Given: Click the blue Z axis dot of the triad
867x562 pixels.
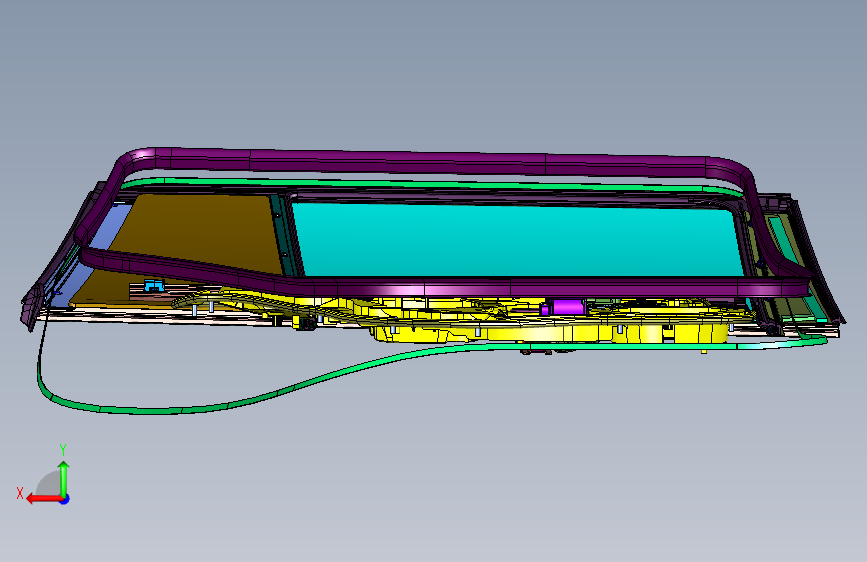Looking at the screenshot, I should point(65,499).
